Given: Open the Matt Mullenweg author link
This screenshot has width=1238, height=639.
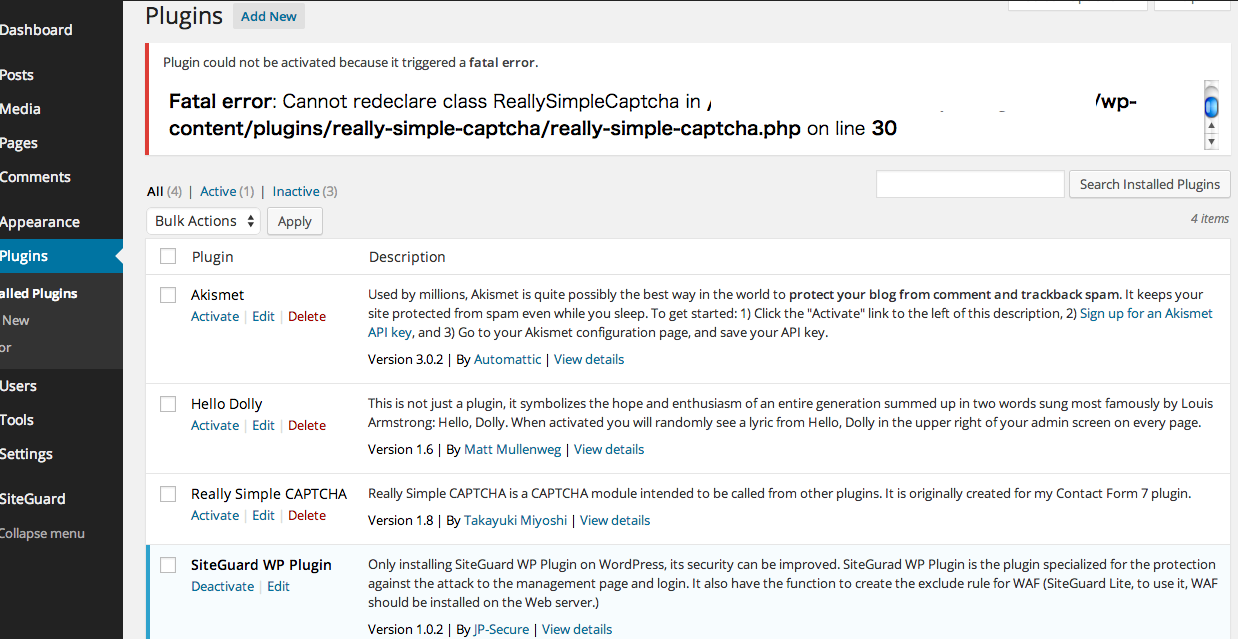Looking at the screenshot, I should coord(513,449).
